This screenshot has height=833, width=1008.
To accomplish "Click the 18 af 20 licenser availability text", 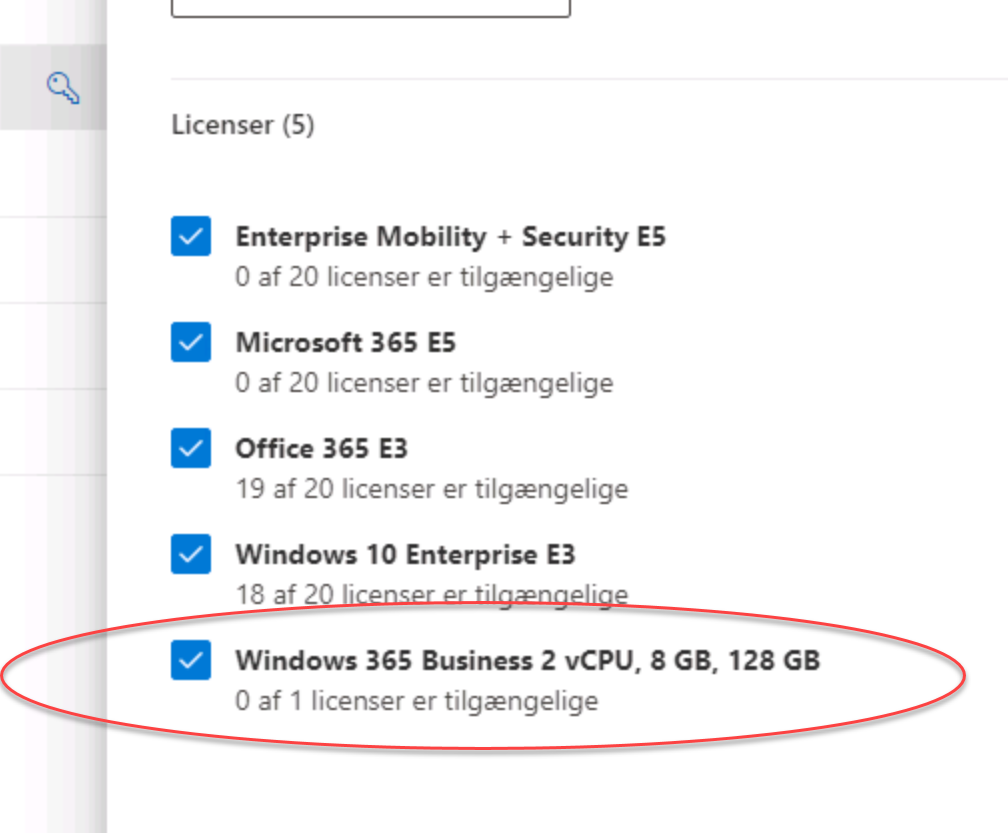I will point(432,595).
